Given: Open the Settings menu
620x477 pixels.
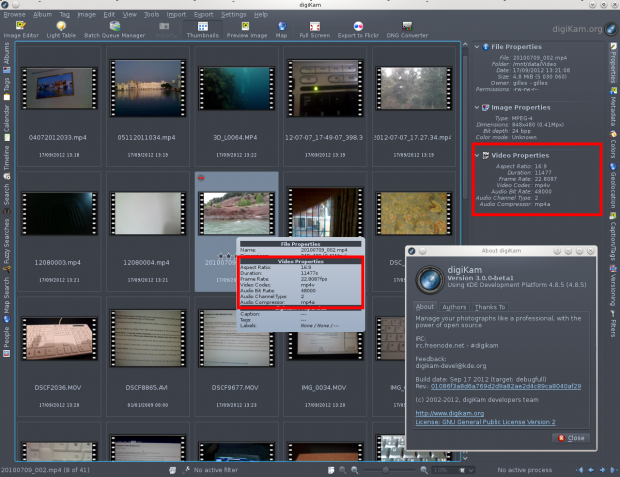Looking at the screenshot, I should click(x=233, y=15).
